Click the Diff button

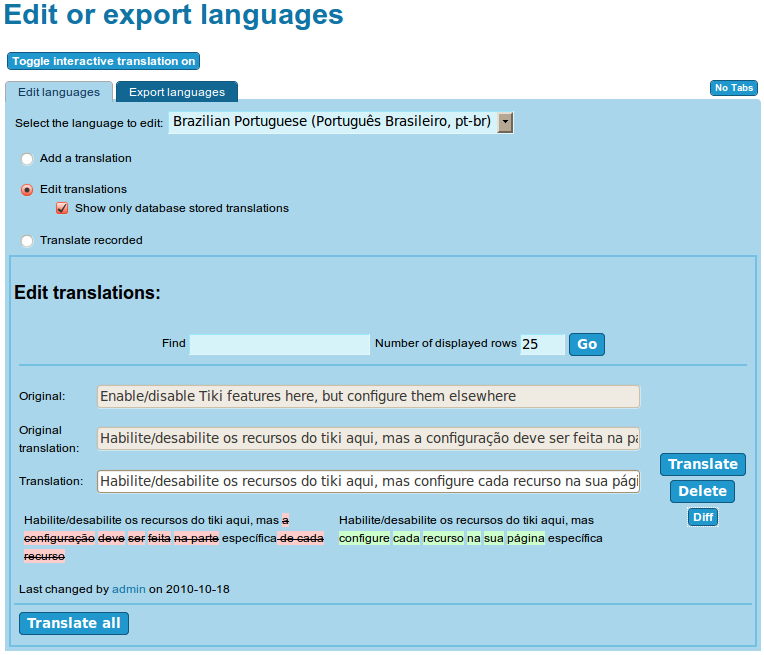(702, 517)
